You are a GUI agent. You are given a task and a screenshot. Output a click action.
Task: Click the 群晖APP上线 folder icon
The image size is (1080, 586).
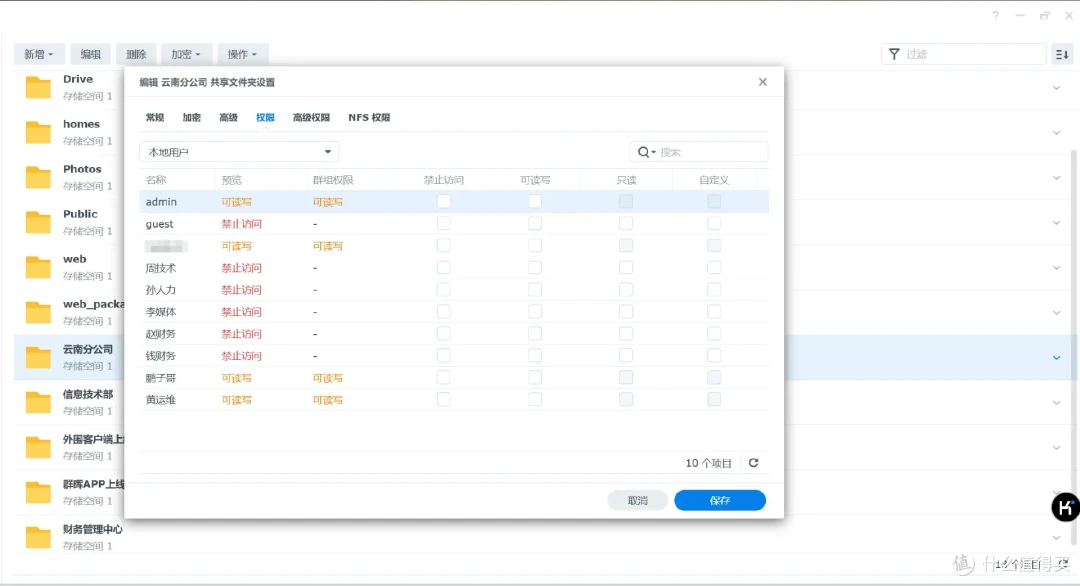tap(38, 492)
